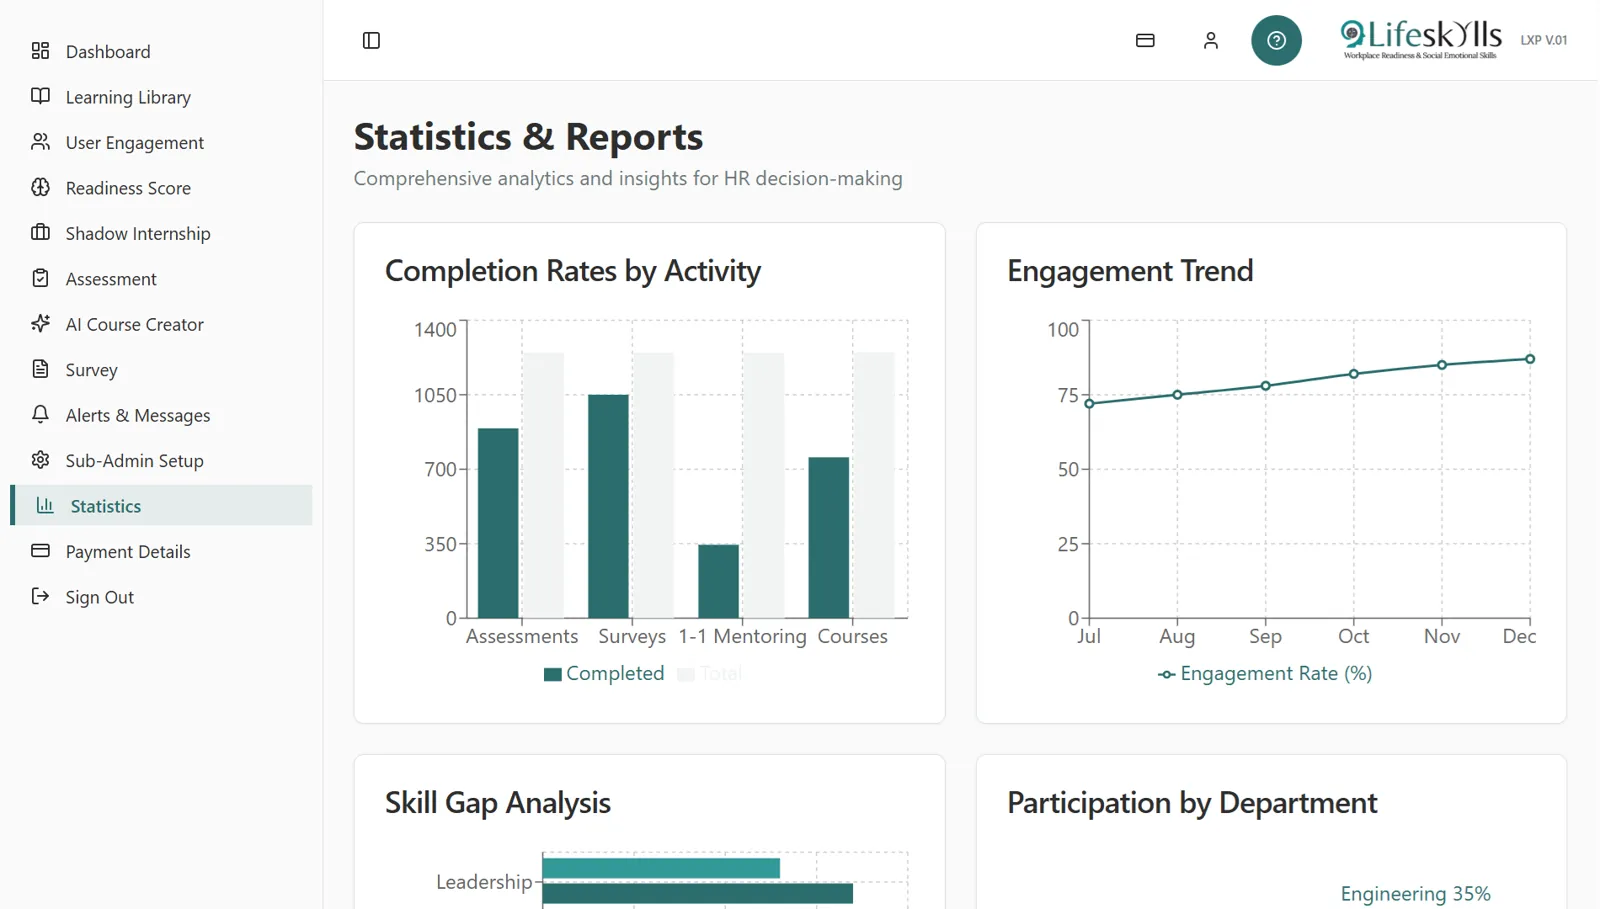Select Readiness Score in the sidebar

coord(161,188)
